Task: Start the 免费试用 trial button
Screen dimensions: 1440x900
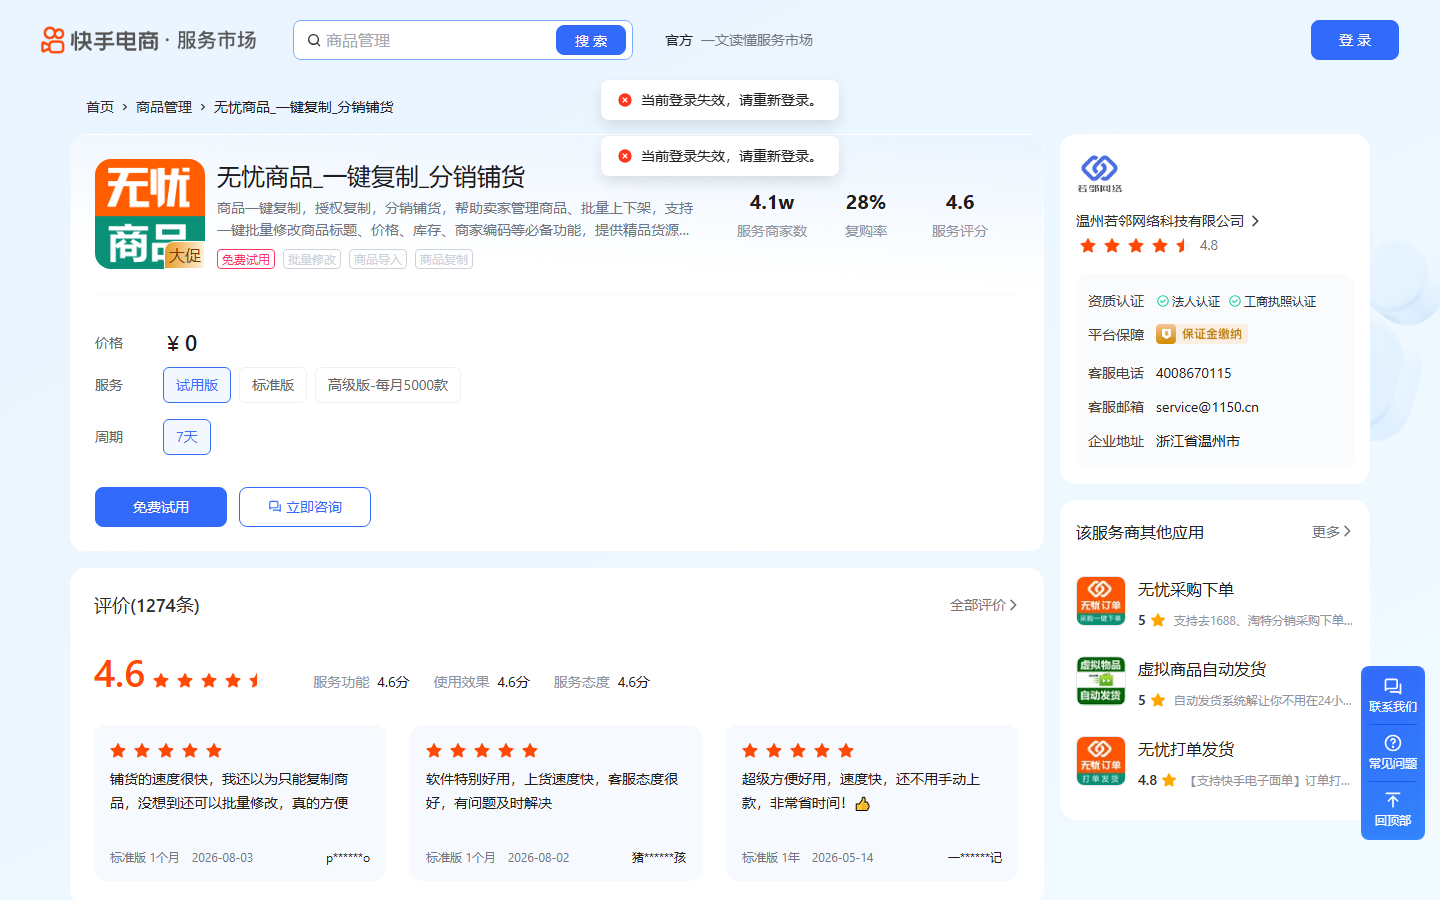Action: click(161, 507)
